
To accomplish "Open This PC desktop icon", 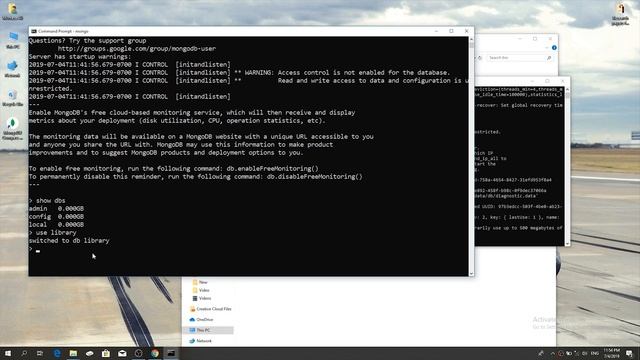I will (13, 41).
